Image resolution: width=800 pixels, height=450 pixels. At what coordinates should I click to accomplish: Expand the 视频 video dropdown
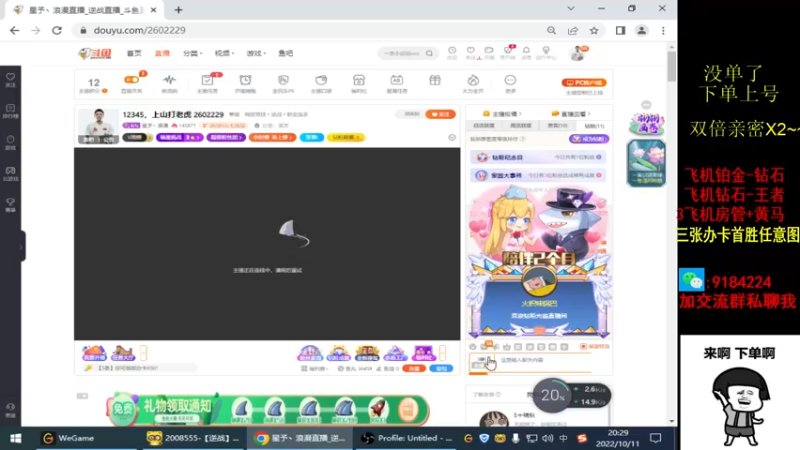(224, 53)
